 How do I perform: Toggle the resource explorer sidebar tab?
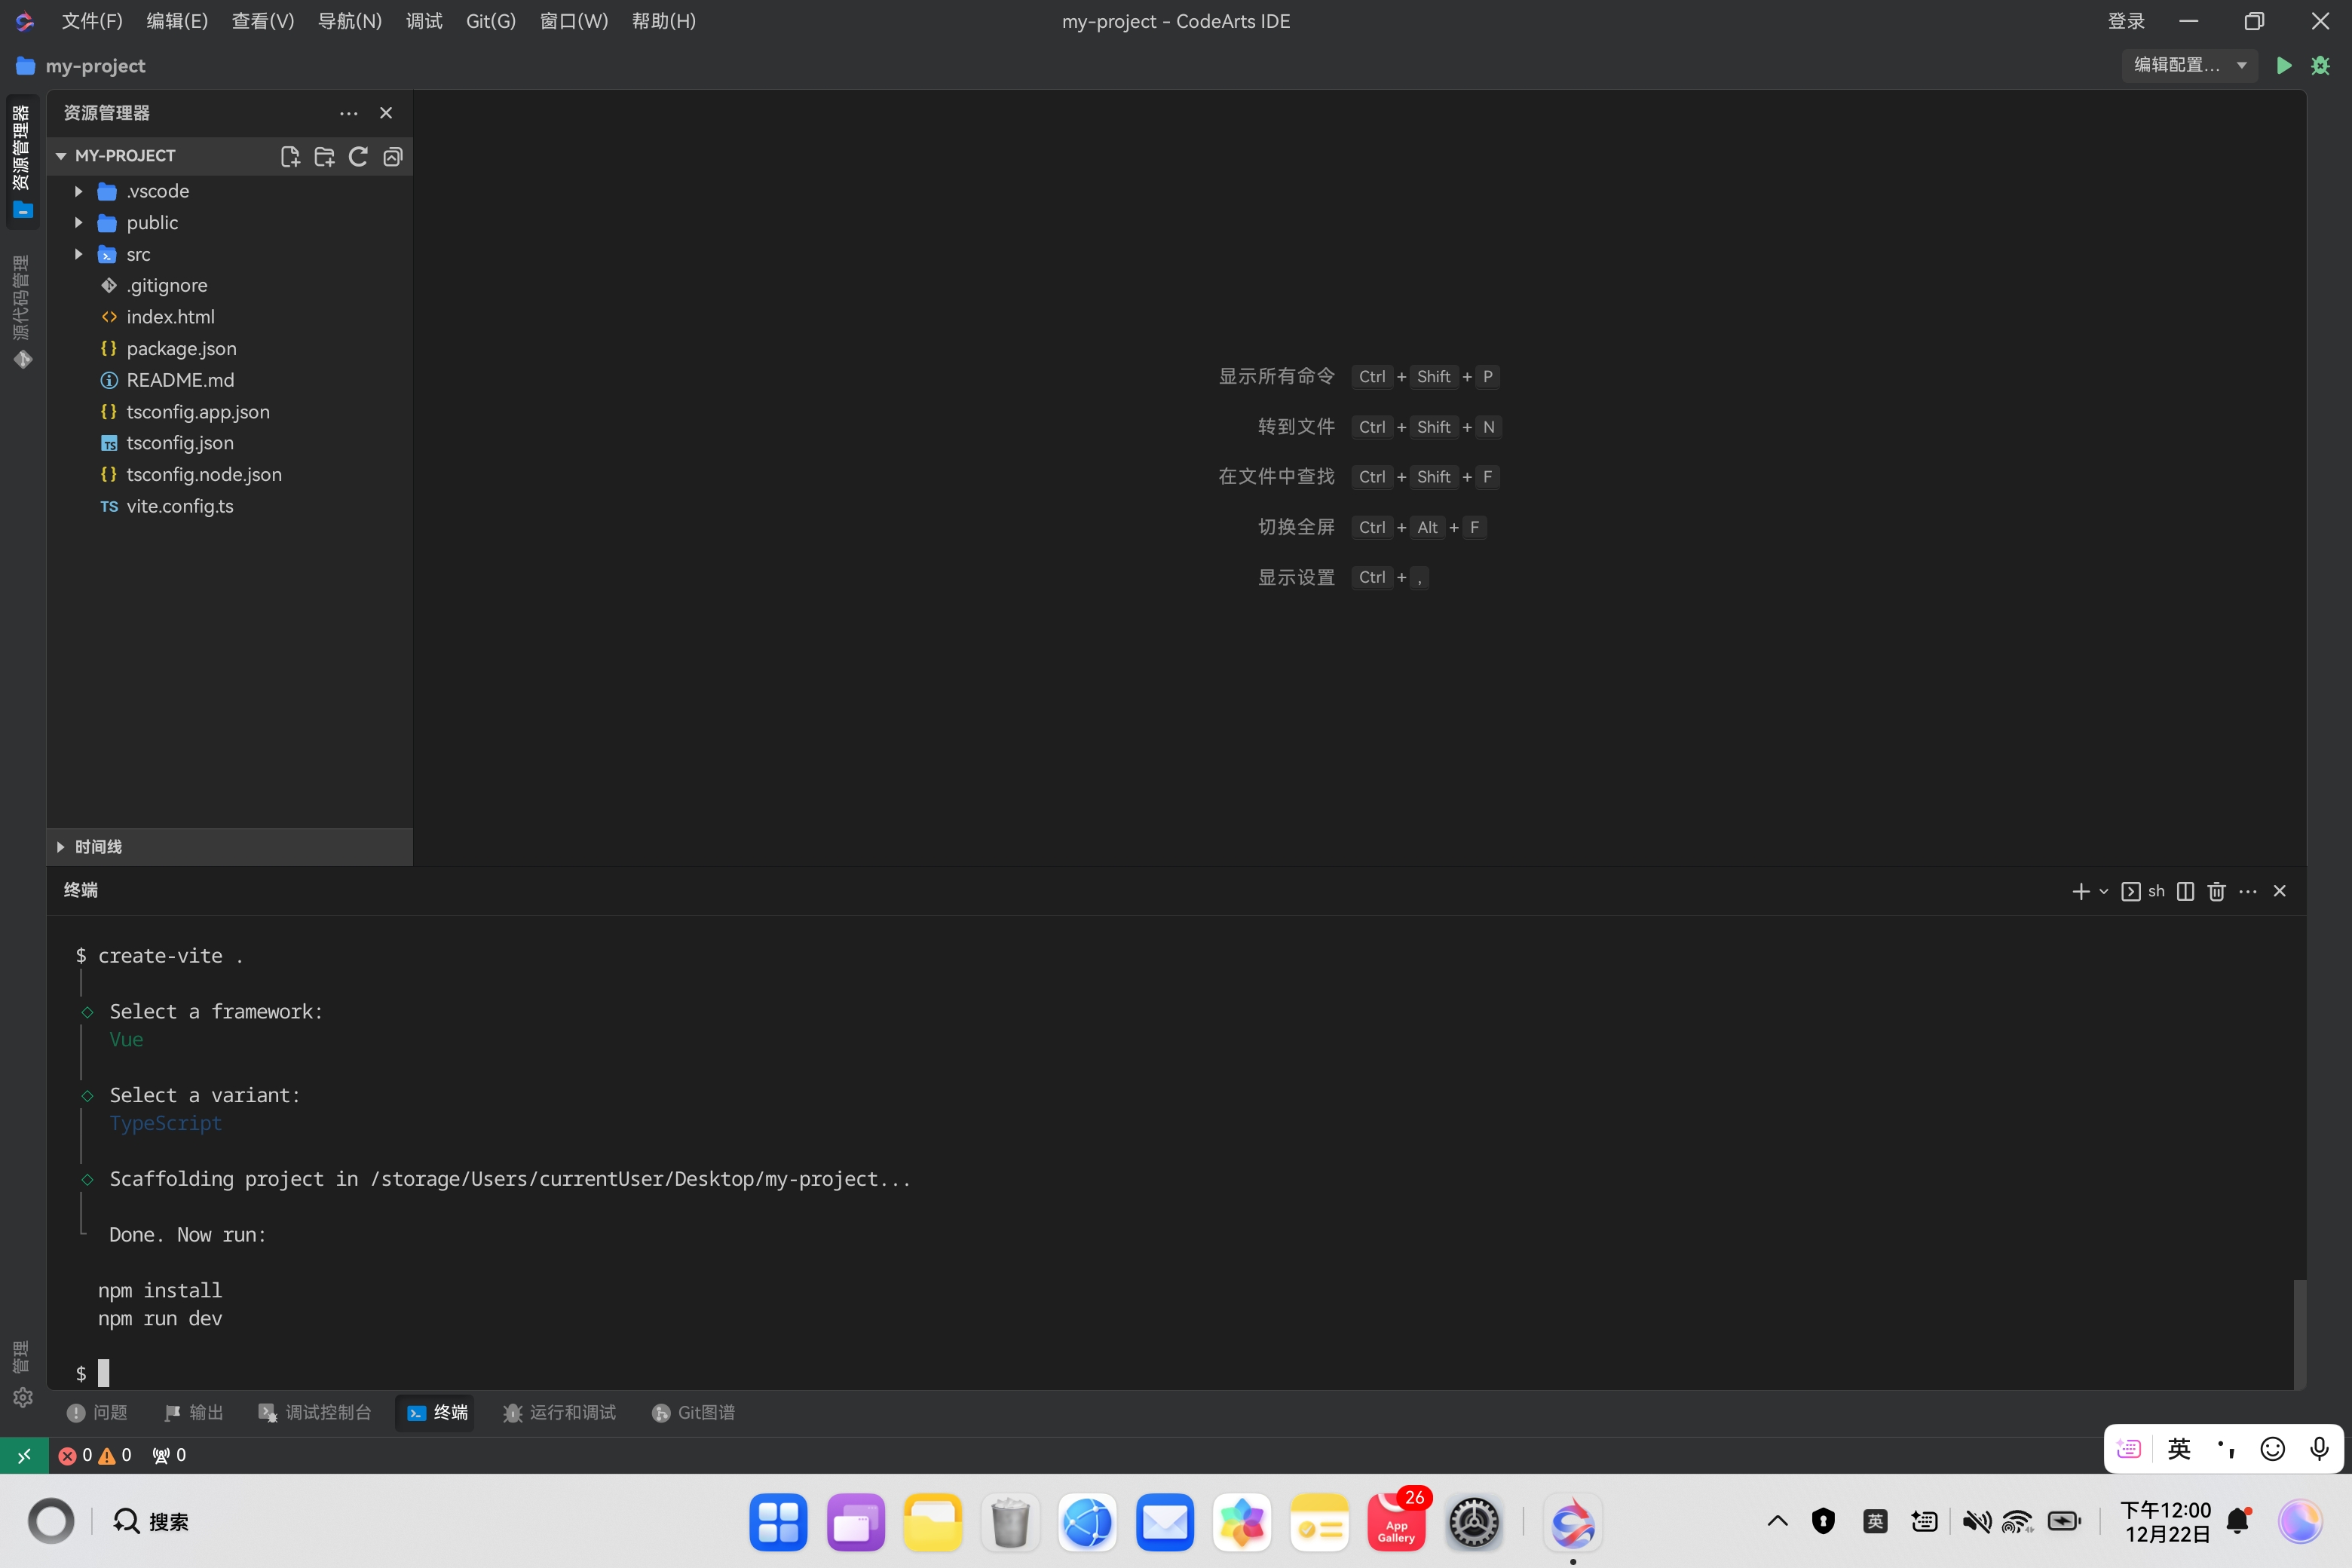pyautogui.click(x=22, y=160)
